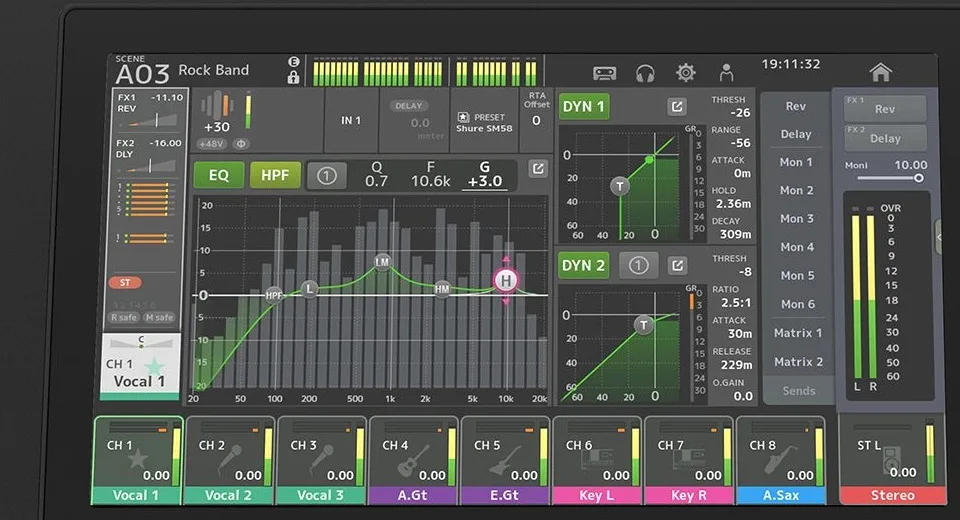Click the star icon on CH 1 strip
The height and width of the screenshot is (520, 960).
pyautogui.click(x=138, y=458)
